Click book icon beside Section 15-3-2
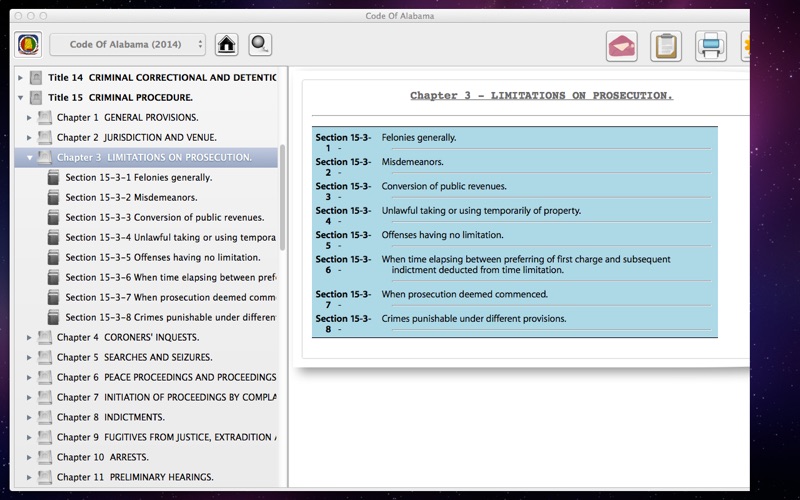 click(x=53, y=197)
